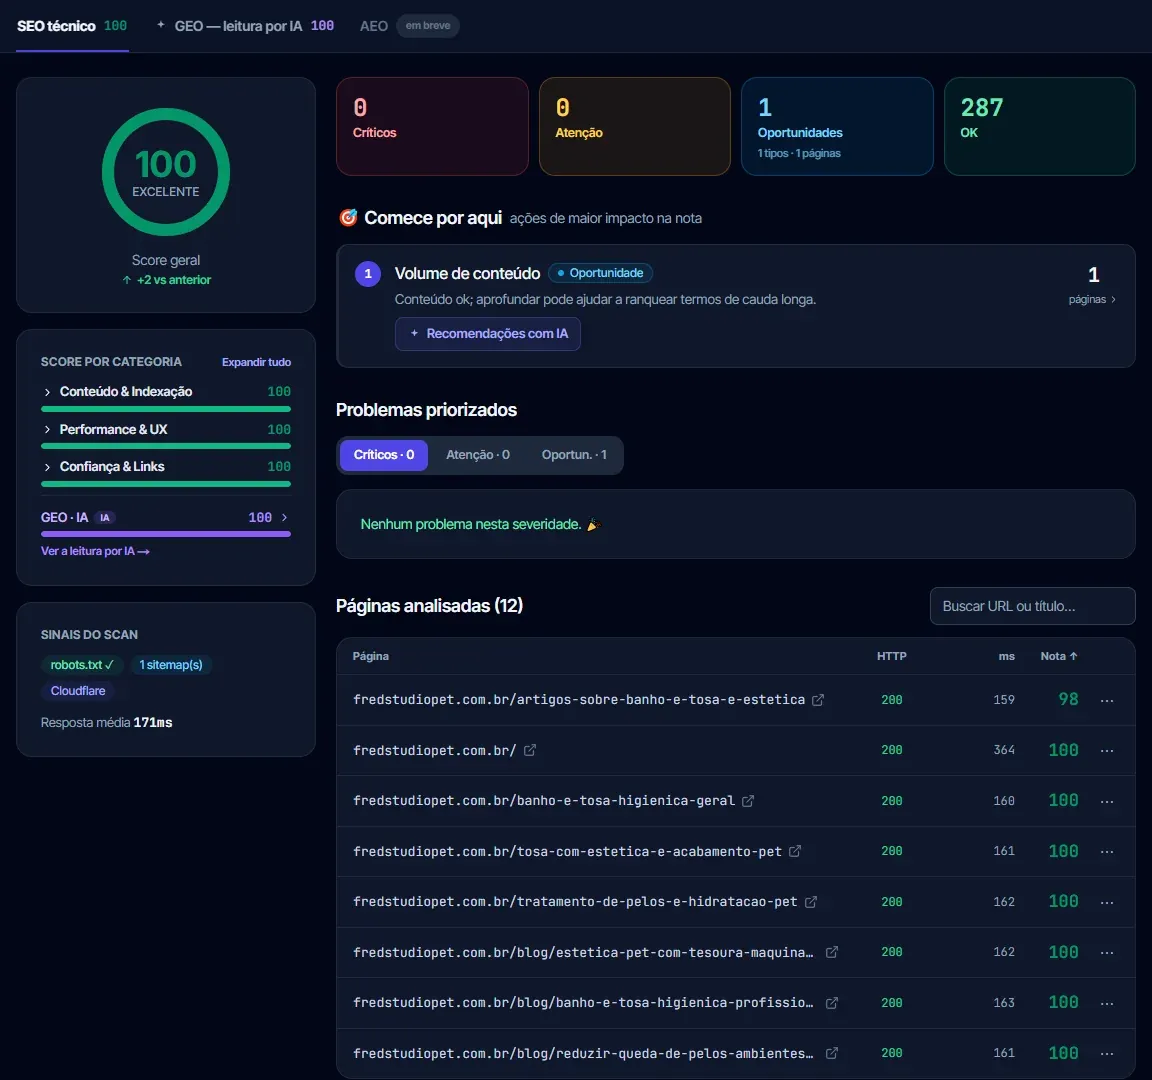Click the robots.txt signal chip
The height and width of the screenshot is (1080, 1152).
tap(82, 665)
